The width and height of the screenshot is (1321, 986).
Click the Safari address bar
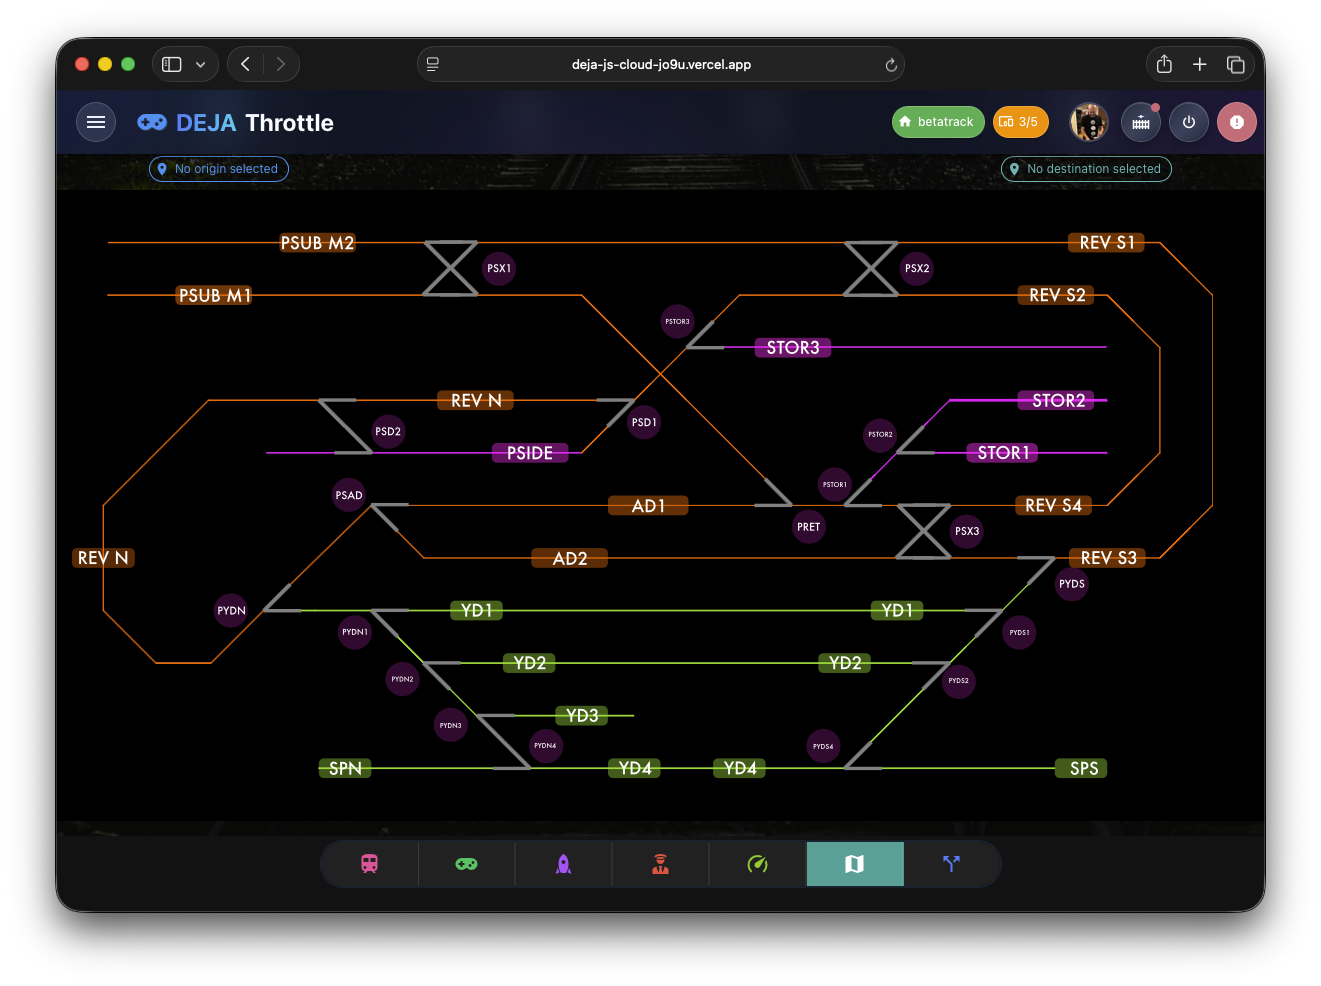click(661, 65)
